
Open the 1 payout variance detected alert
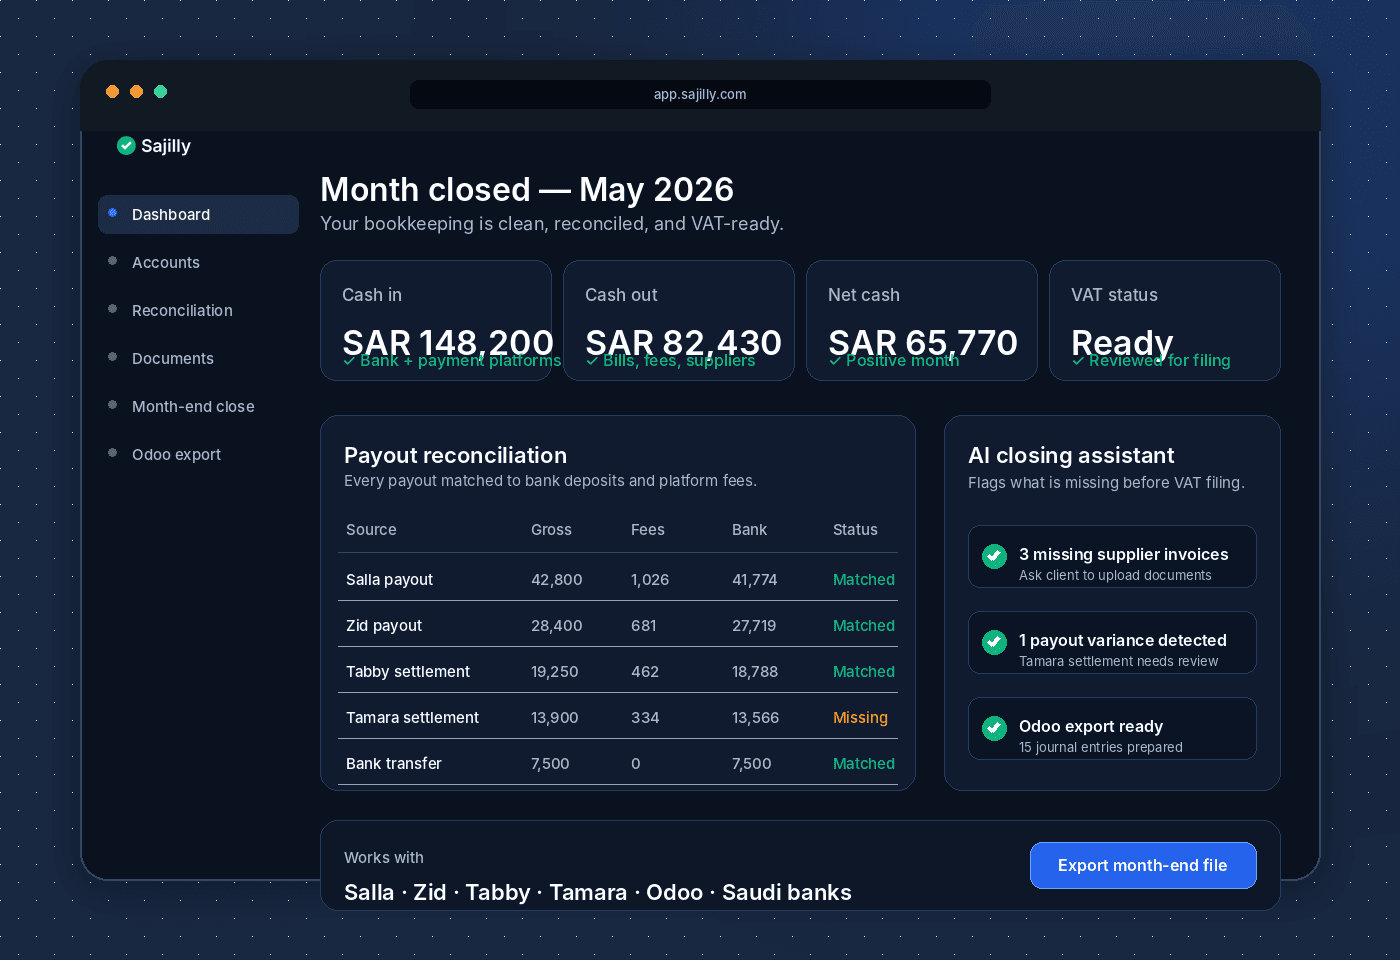pyautogui.click(x=1112, y=643)
